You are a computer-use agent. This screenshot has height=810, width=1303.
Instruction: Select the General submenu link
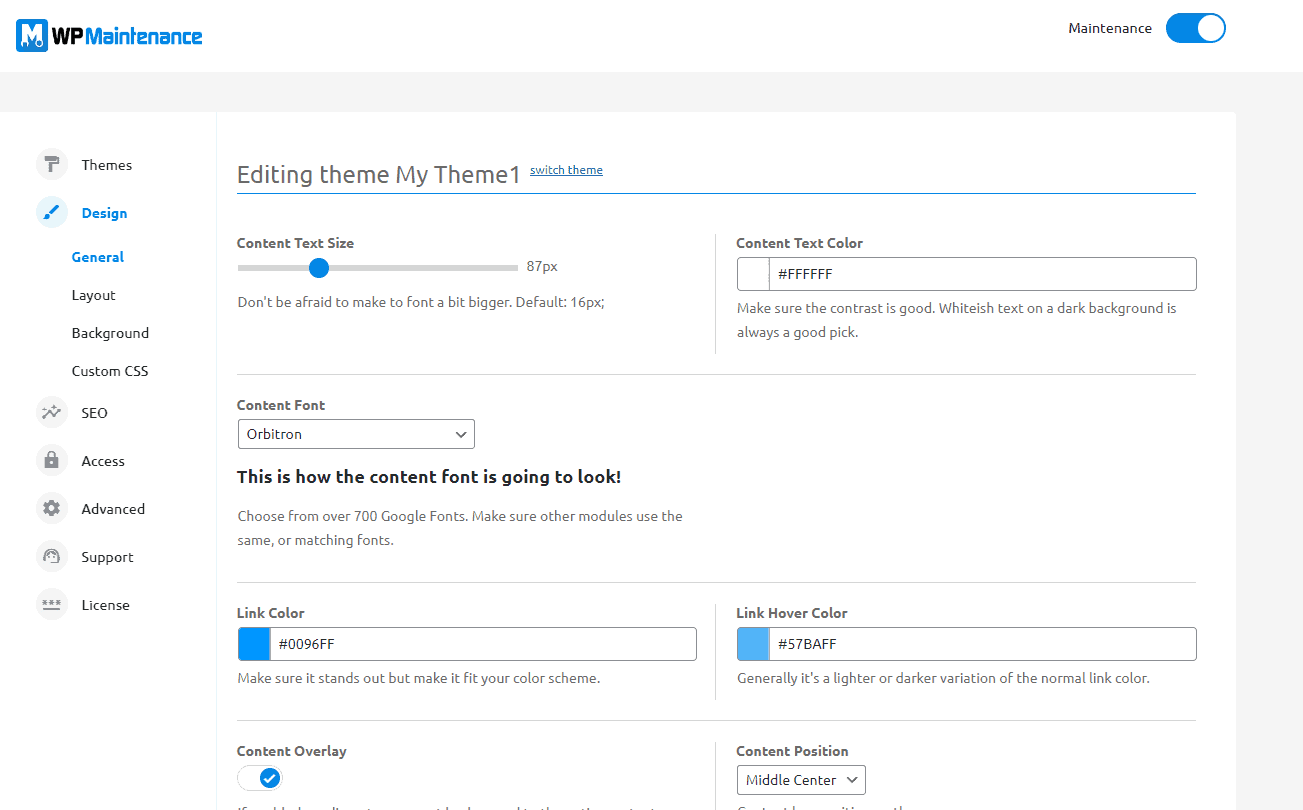[x=98, y=257]
